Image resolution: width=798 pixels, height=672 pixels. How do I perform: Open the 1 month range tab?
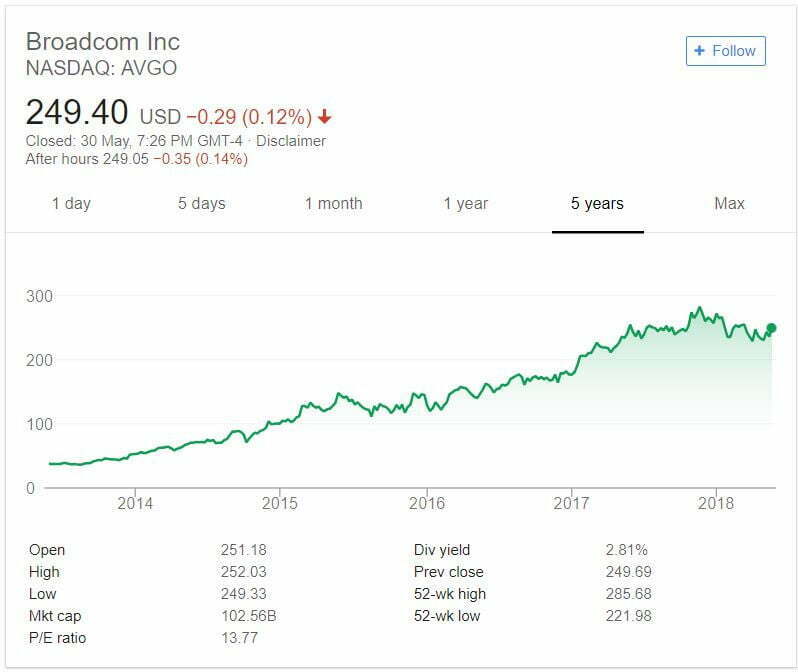pos(333,203)
